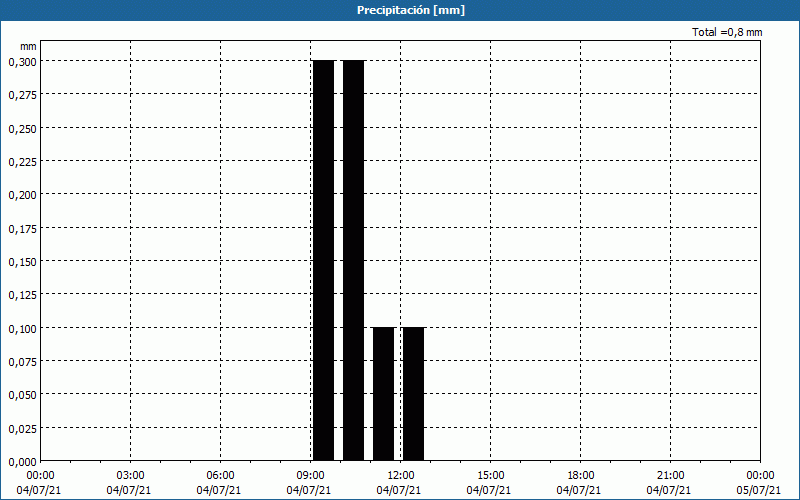Viewport: 800px width, 500px height.
Task: Click the 0,025 y-axis label
Action: [x=22, y=429]
